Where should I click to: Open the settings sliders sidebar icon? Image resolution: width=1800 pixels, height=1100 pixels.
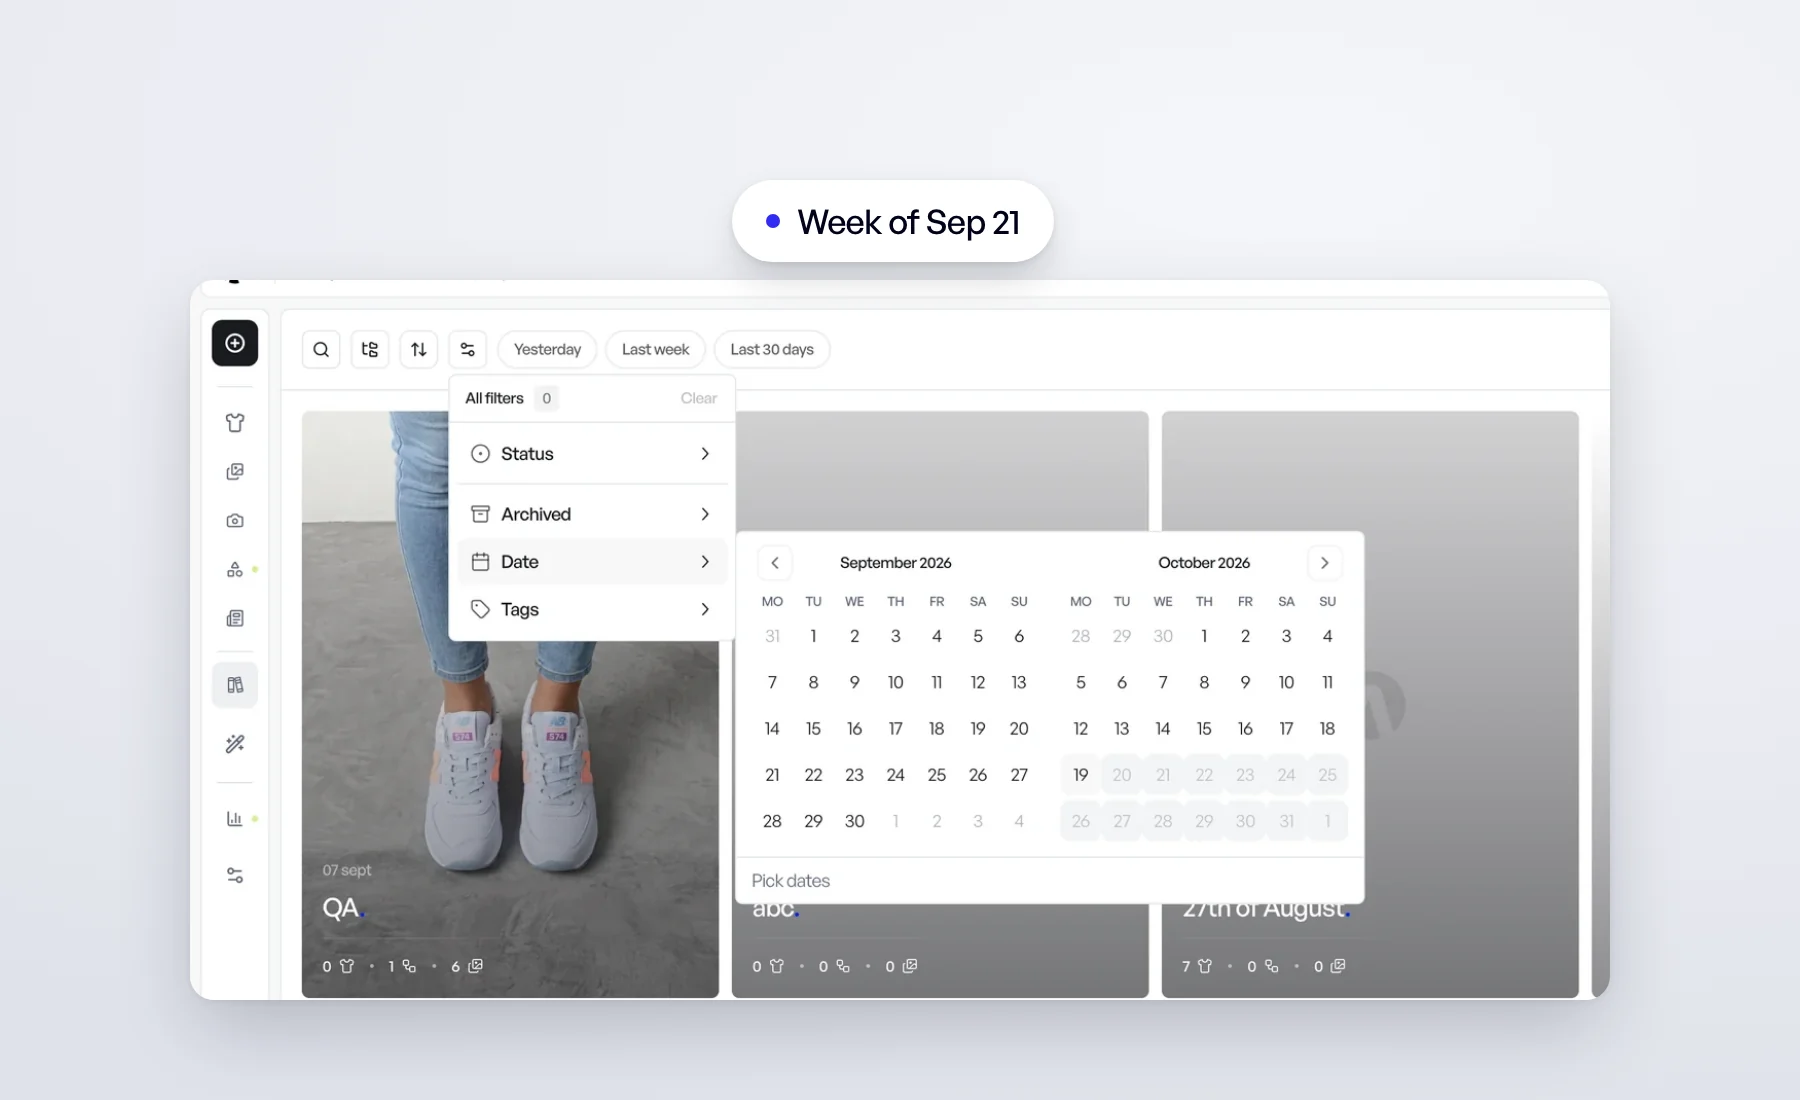pyautogui.click(x=235, y=875)
